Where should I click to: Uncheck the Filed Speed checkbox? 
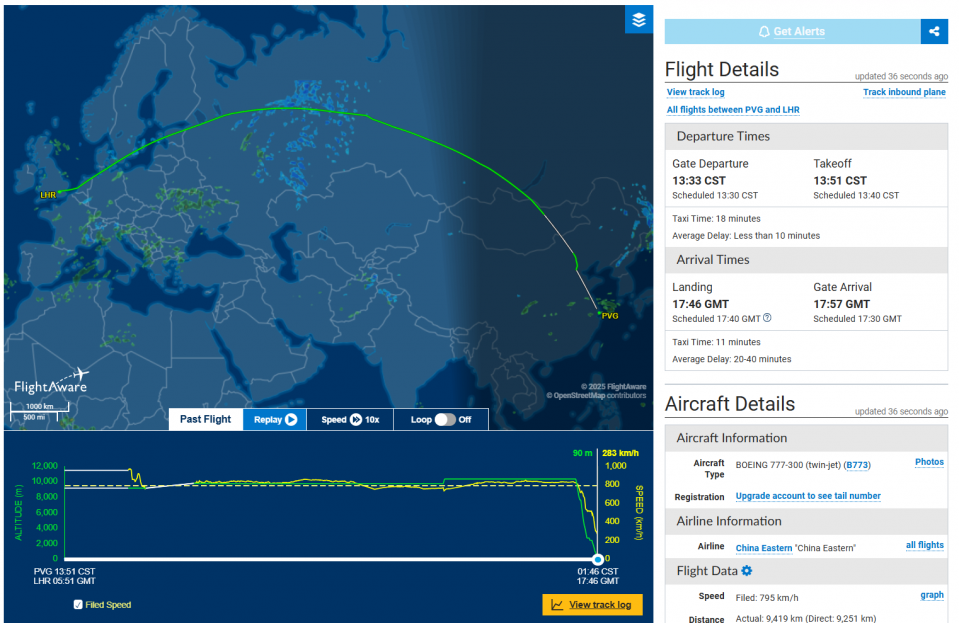coord(78,605)
